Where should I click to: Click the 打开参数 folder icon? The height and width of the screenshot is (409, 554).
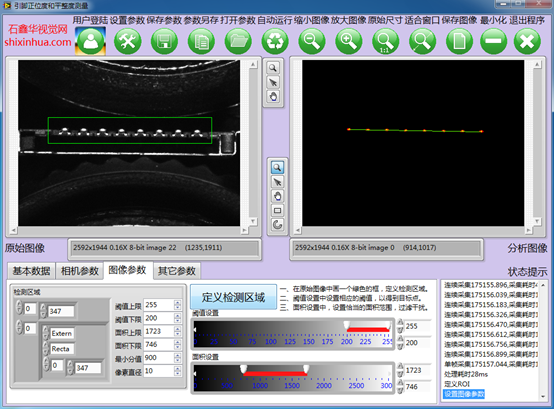[238, 41]
